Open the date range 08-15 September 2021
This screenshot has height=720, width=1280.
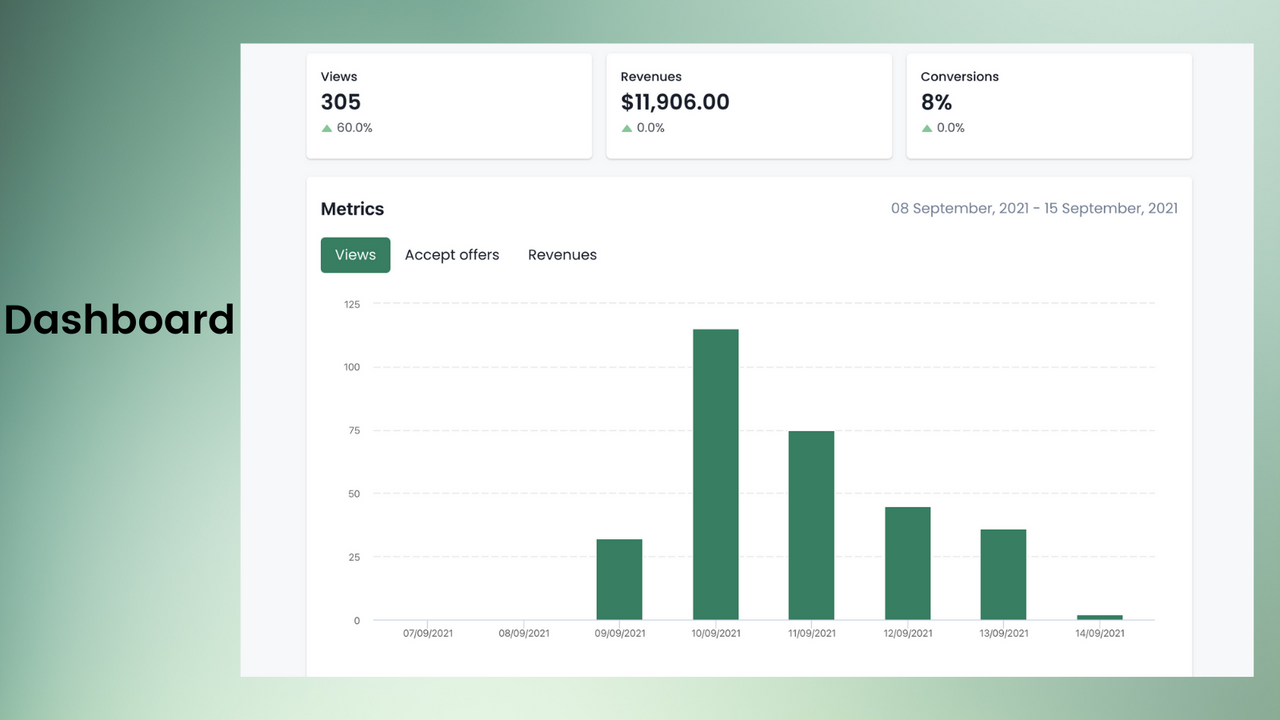point(1034,208)
